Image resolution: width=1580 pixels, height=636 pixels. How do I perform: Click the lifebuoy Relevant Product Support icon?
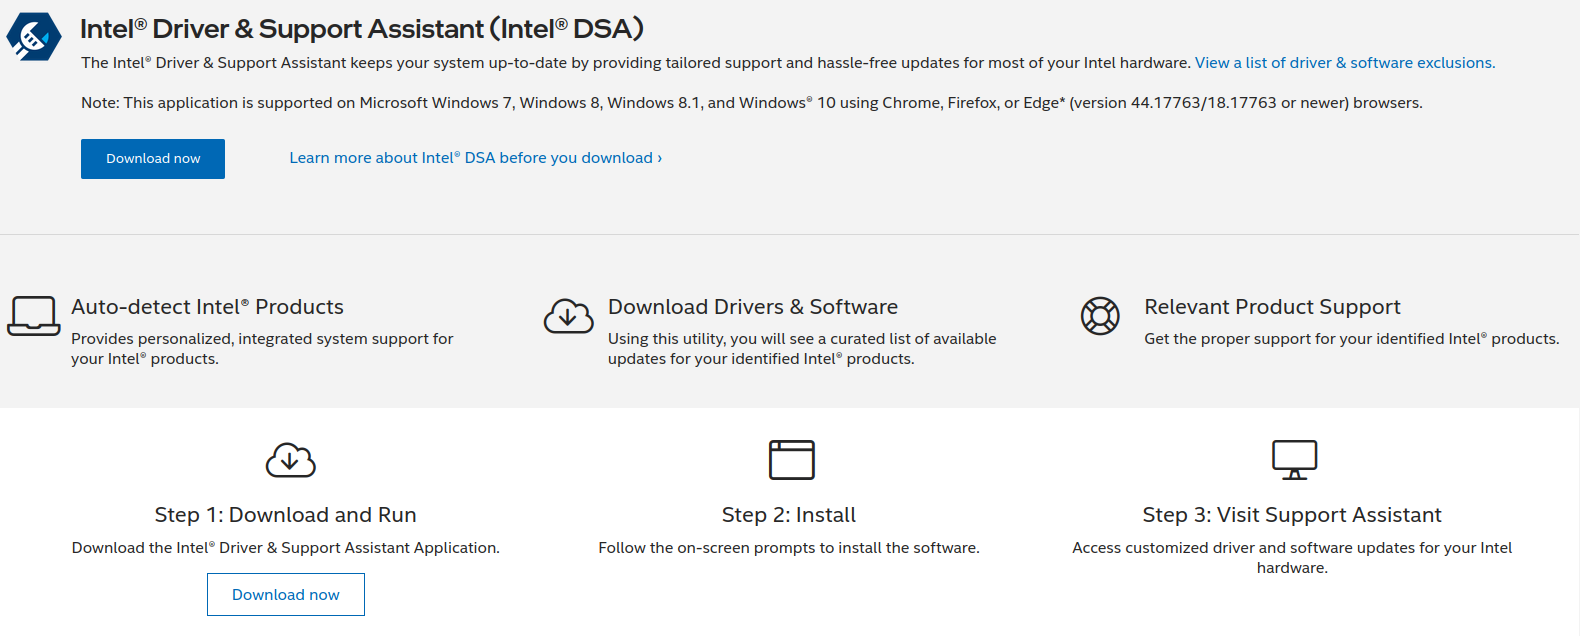(1100, 316)
